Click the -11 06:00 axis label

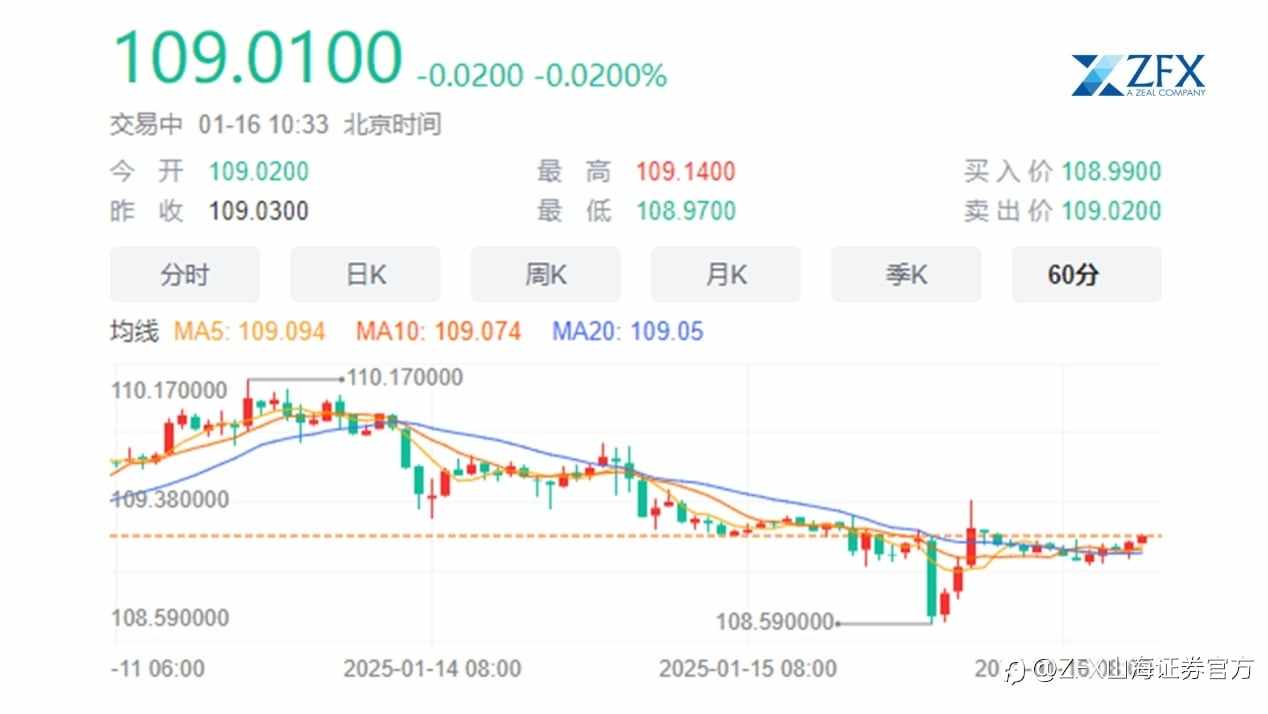(x=159, y=668)
